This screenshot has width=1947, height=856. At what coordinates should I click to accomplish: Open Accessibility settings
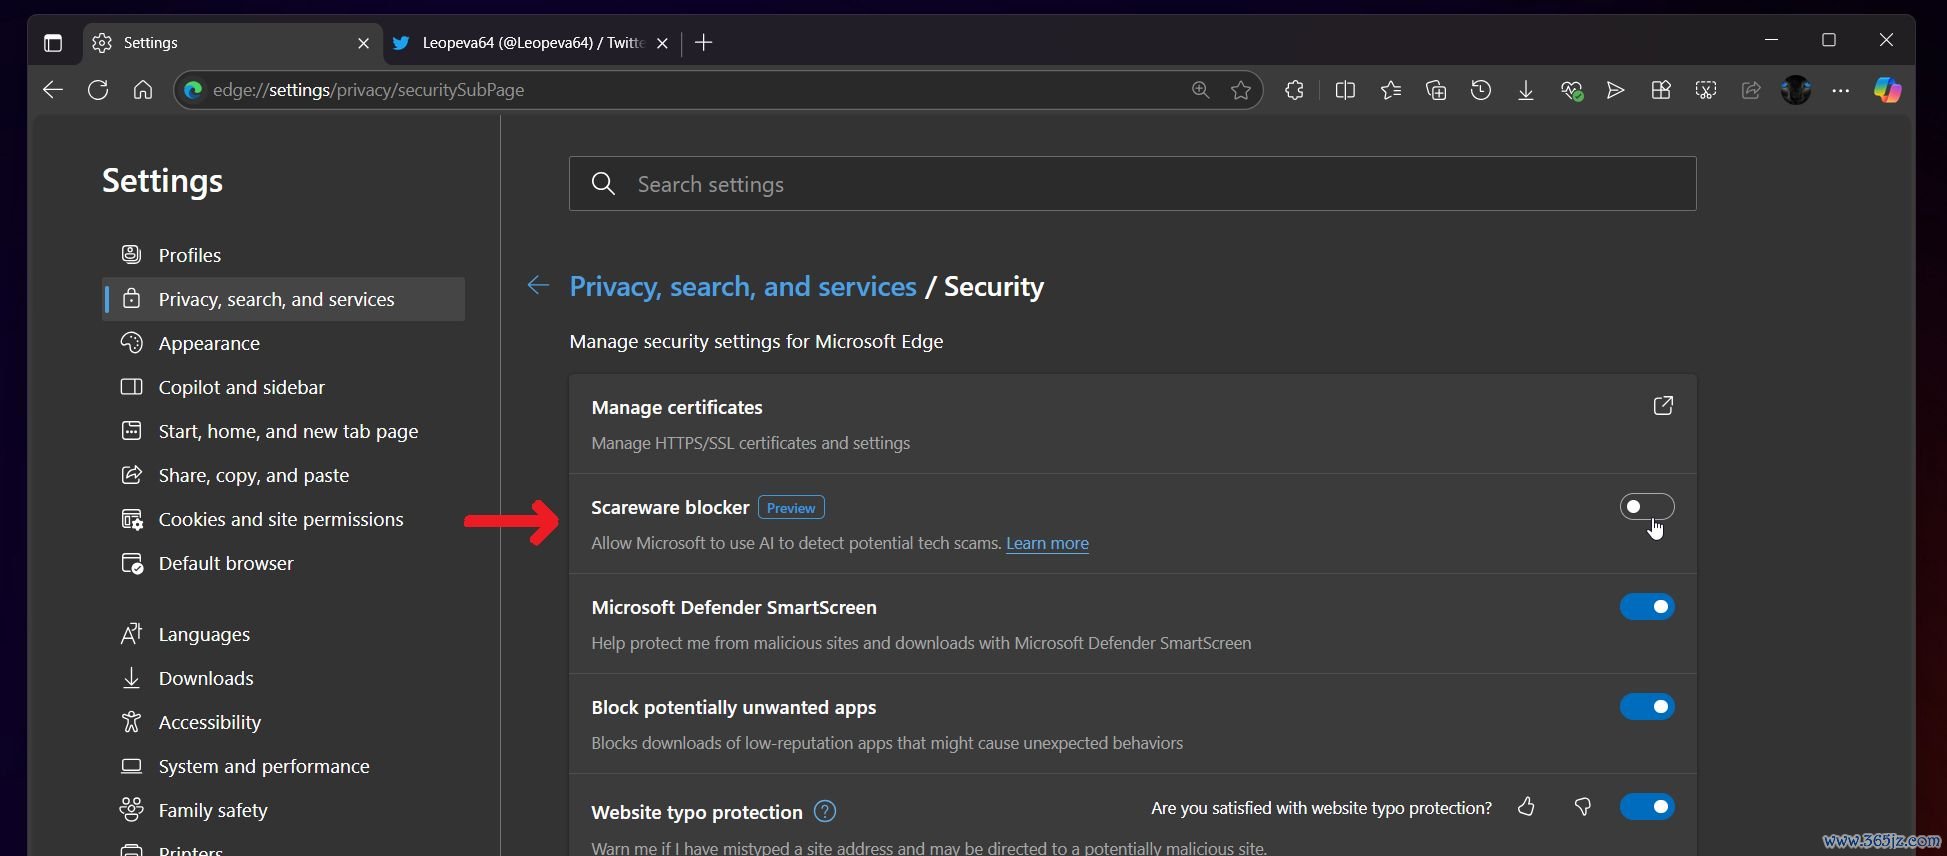click(284, 722)
